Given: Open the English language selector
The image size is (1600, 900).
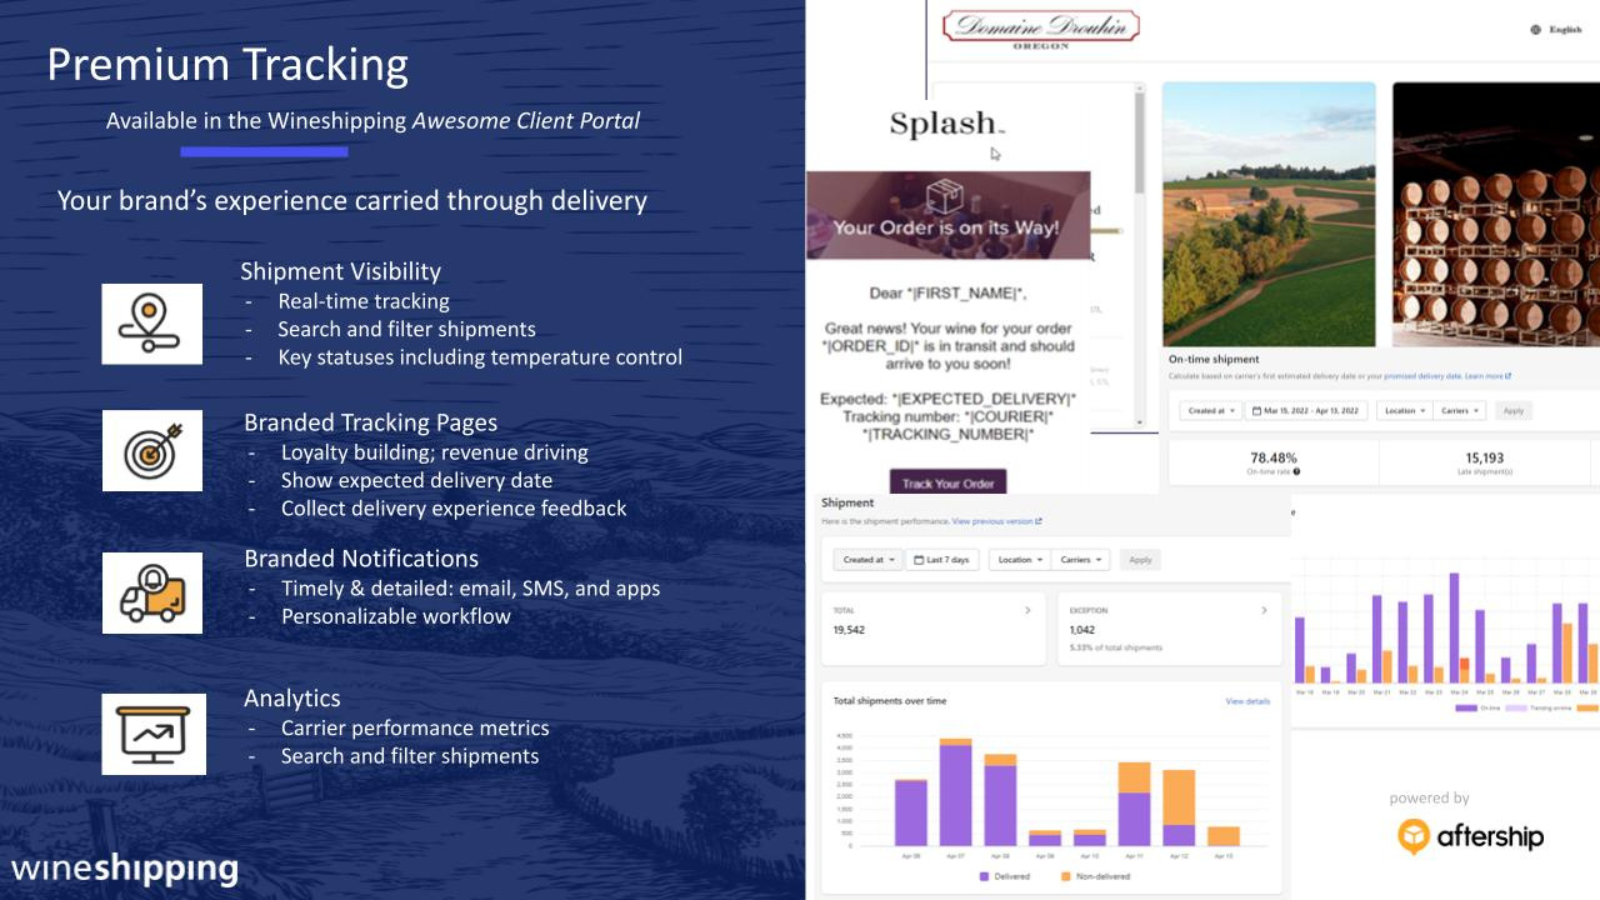Looking at the screenshot, I should tap(1557, 30).
